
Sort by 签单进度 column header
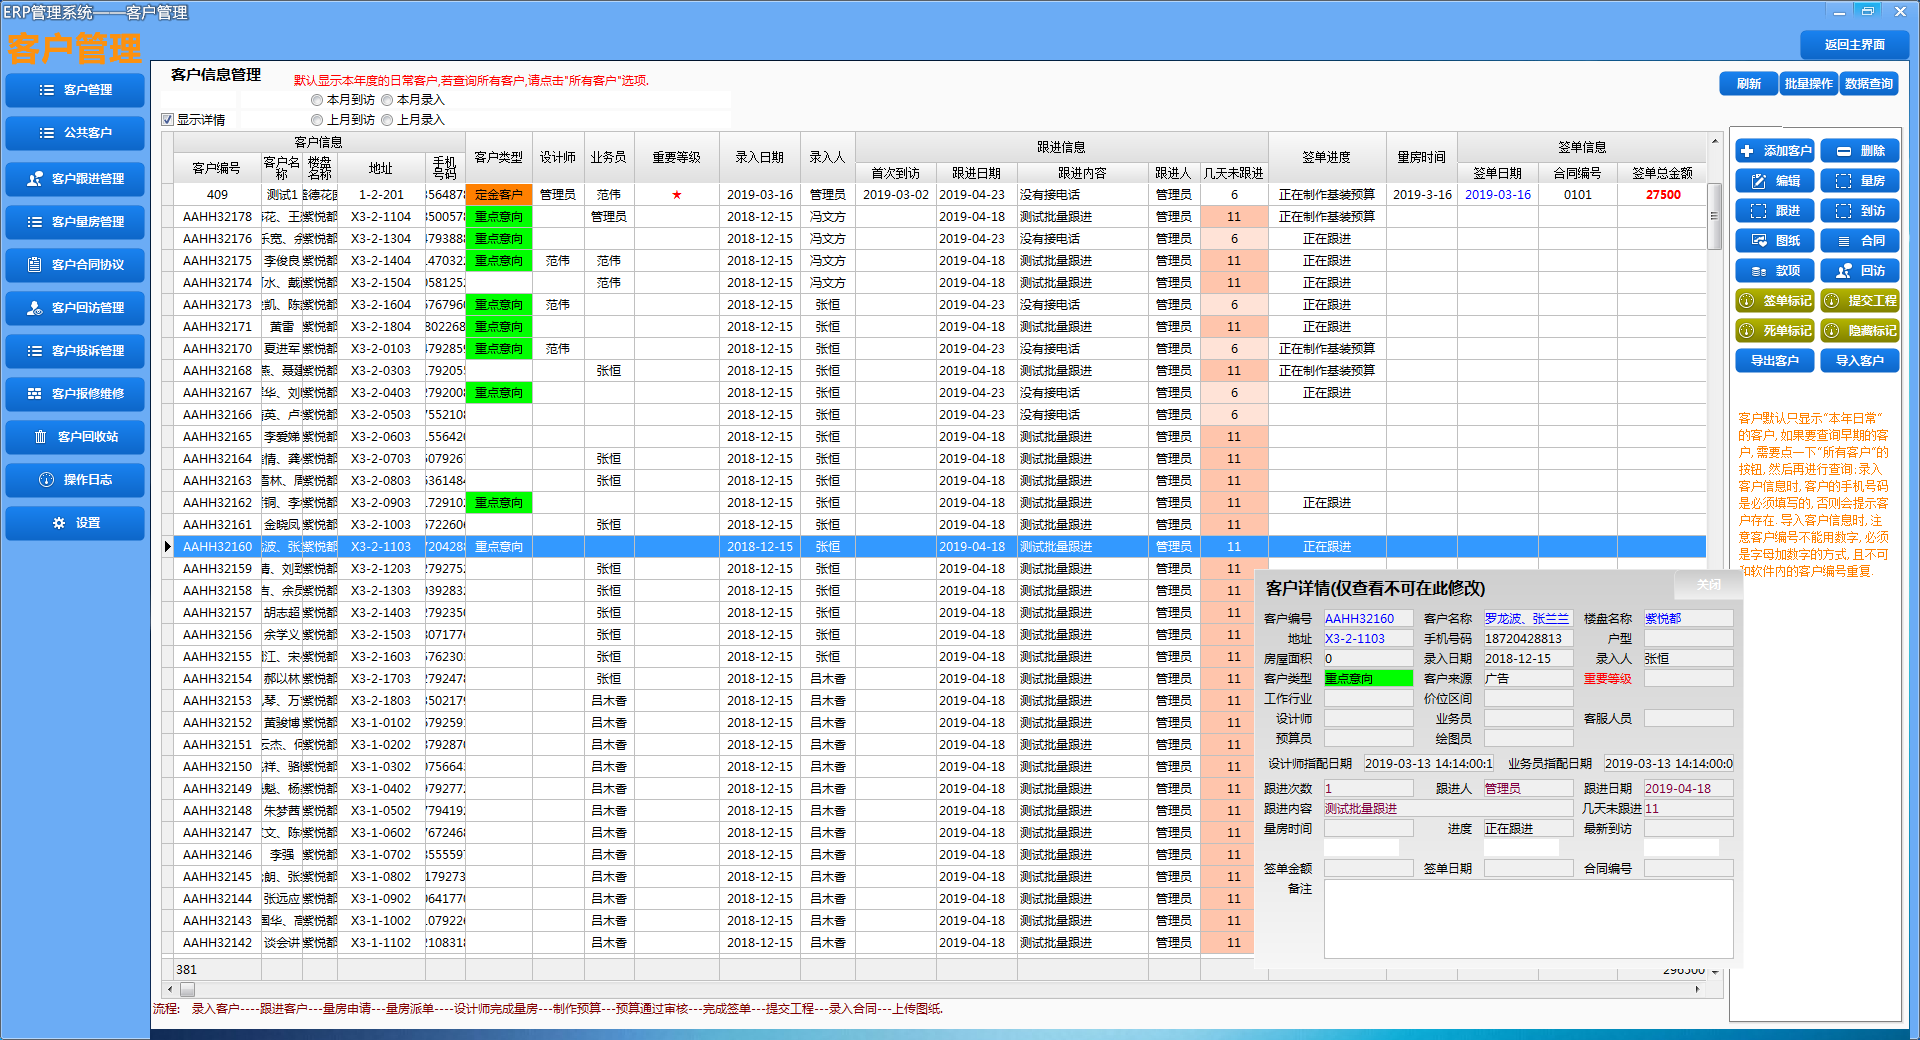pyautogui.click(x=1327, y=157)
